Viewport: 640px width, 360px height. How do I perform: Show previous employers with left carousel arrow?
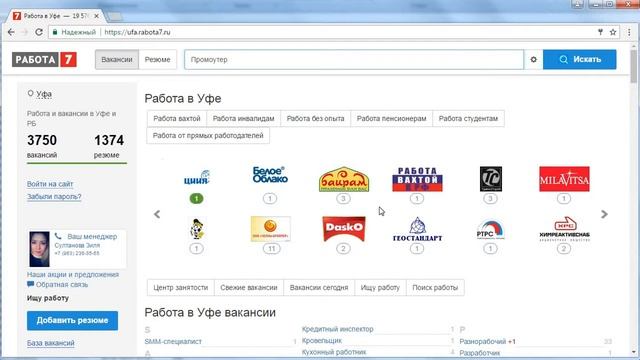point(157,214)
